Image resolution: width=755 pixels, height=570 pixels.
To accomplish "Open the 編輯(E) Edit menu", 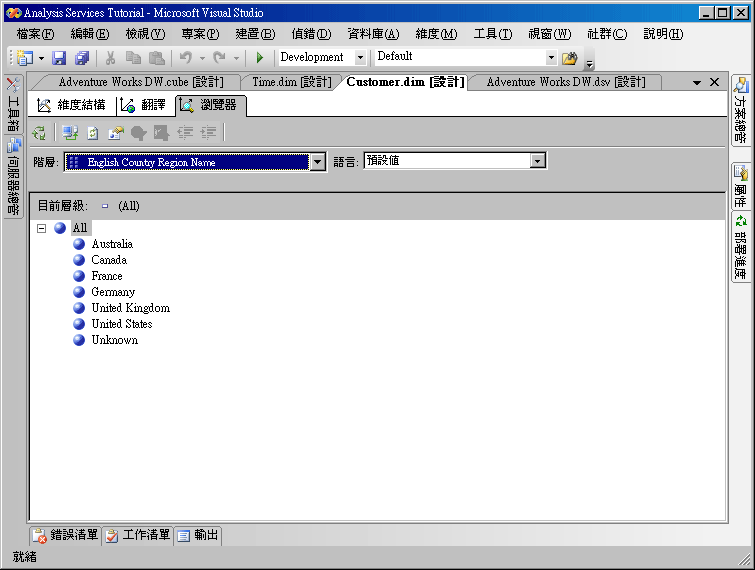I will [90, 34].
